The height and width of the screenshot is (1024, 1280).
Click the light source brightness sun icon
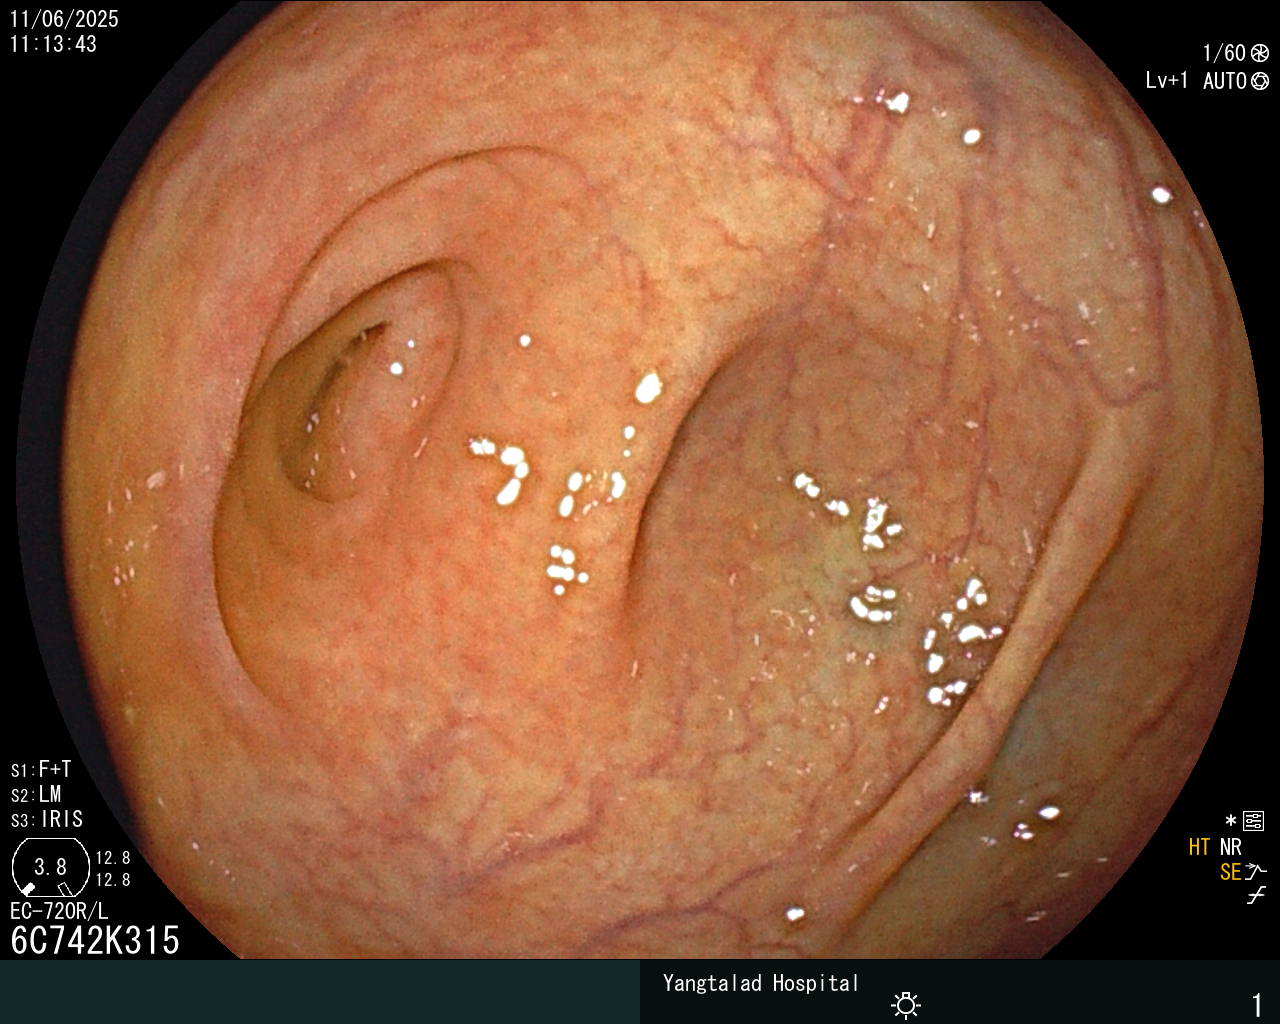[906, 1004]
